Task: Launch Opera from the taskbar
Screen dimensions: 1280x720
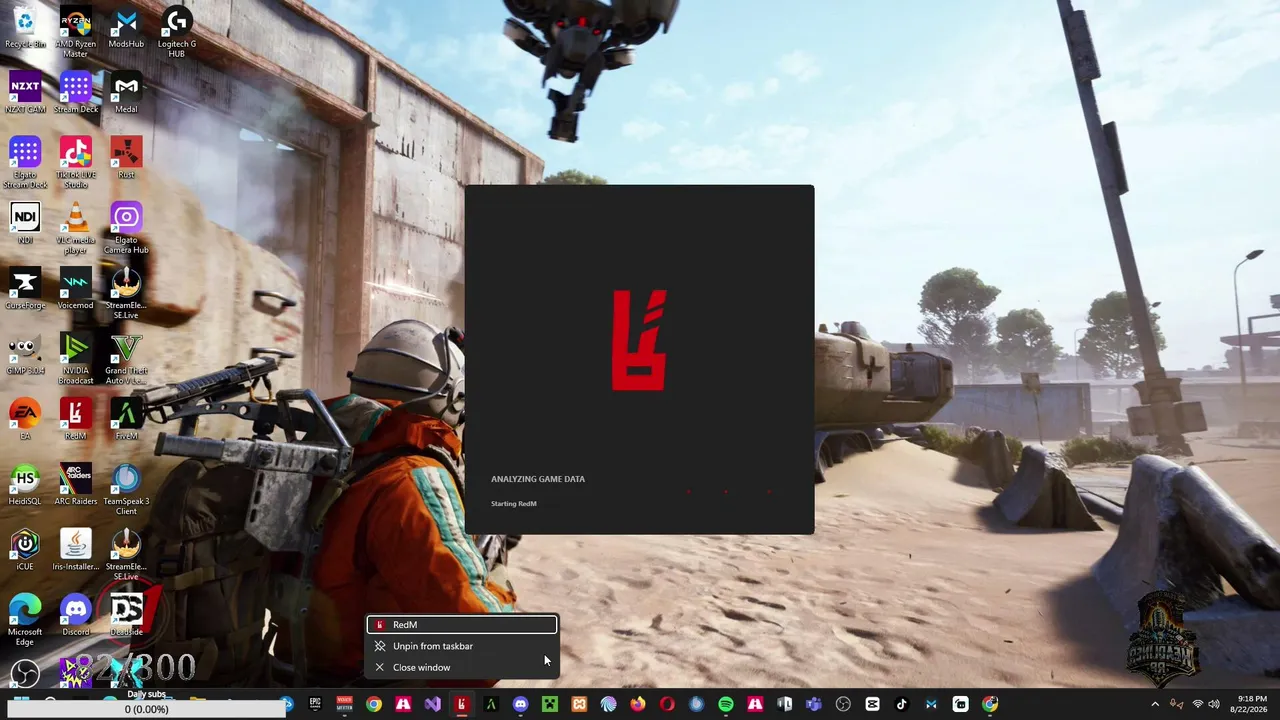Action: pyautogui.click(x=667, y=704)
